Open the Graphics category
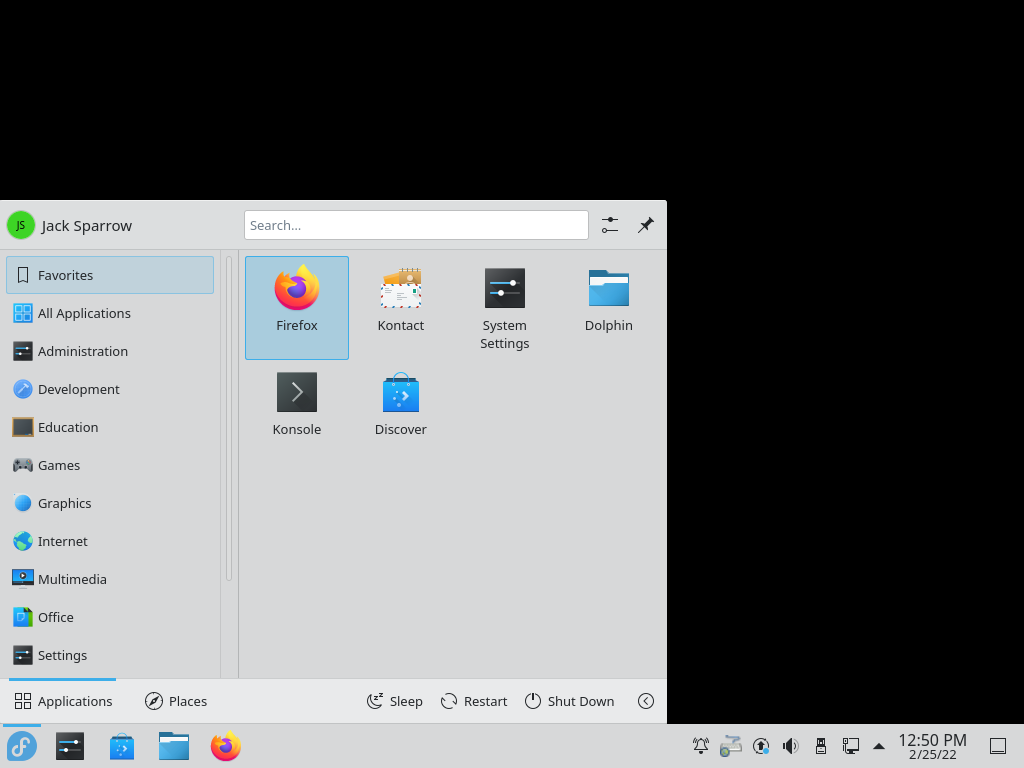Screen dimensions: 1024x768 click(110, 503)
